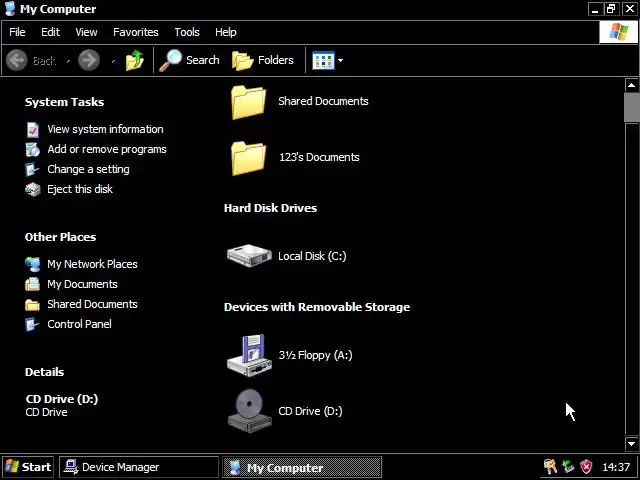This screenshot has height=480, width=640.
Task: Select the CD Drive (D:) disc icon
Action: click(249, 411)
